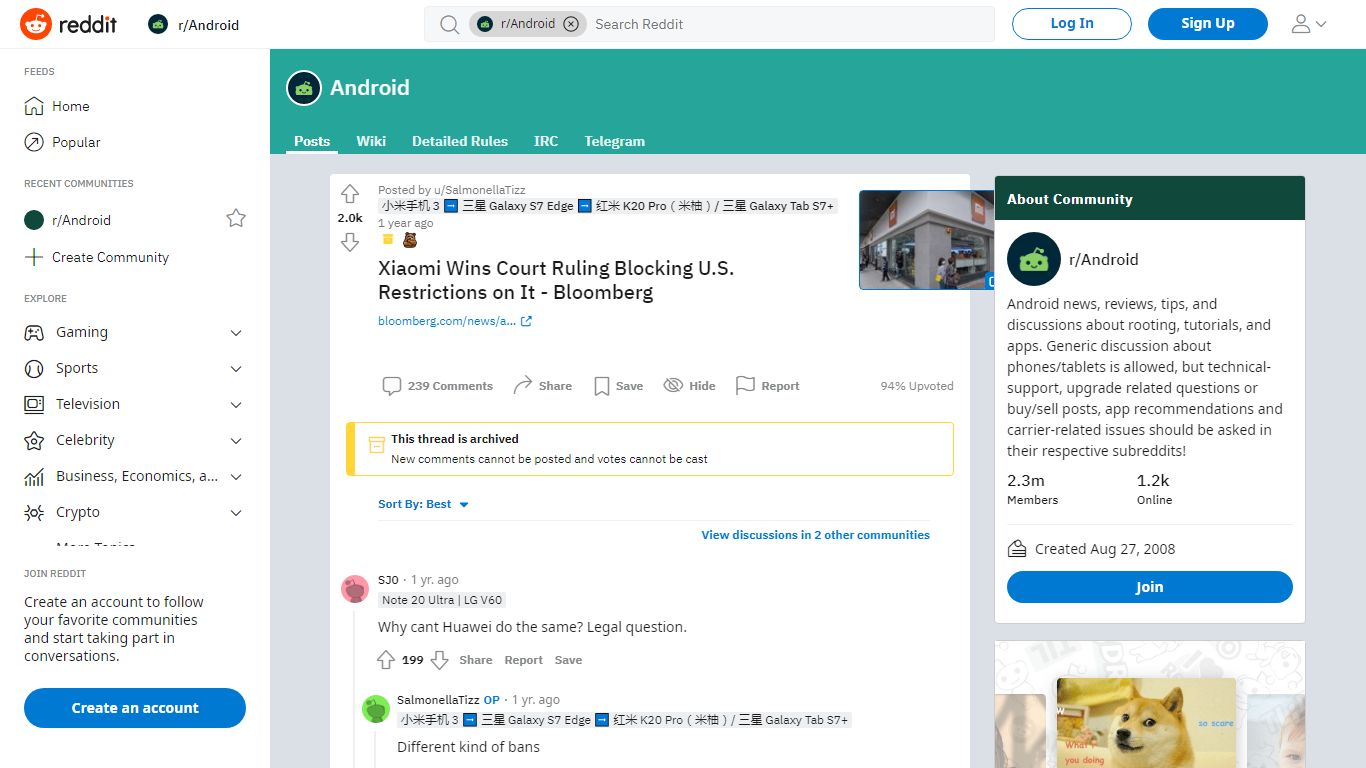Click SJO's comment avatar

point(355,589)
